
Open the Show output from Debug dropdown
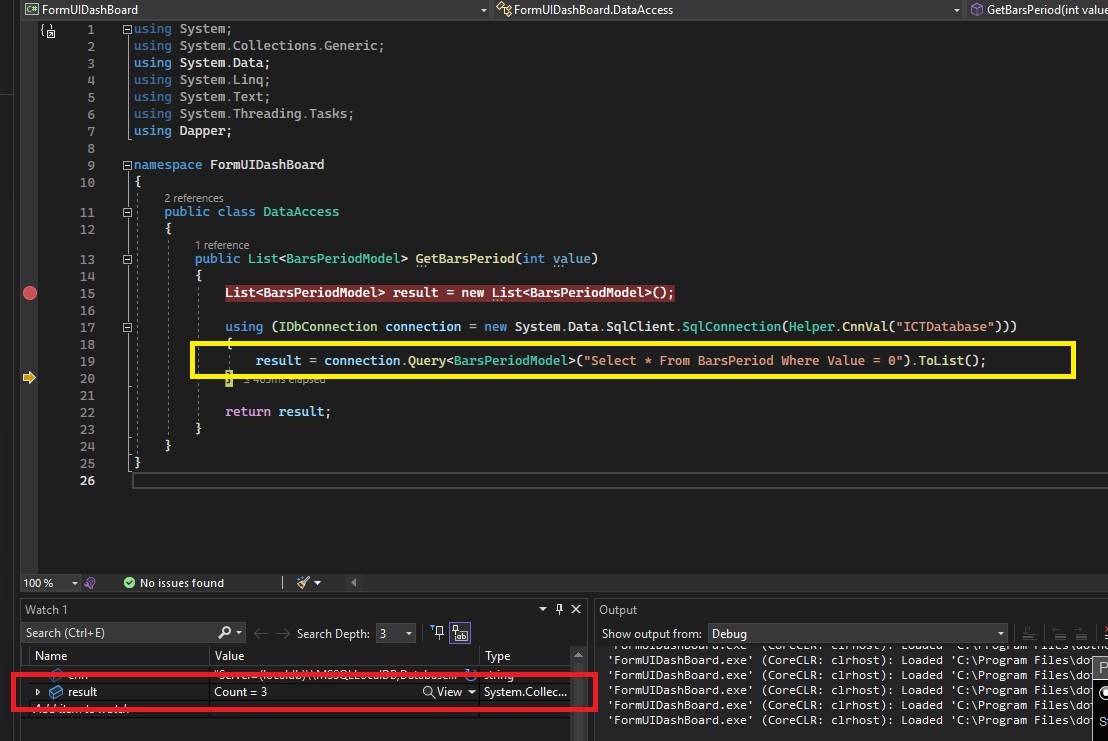click(x=858, y=633)
